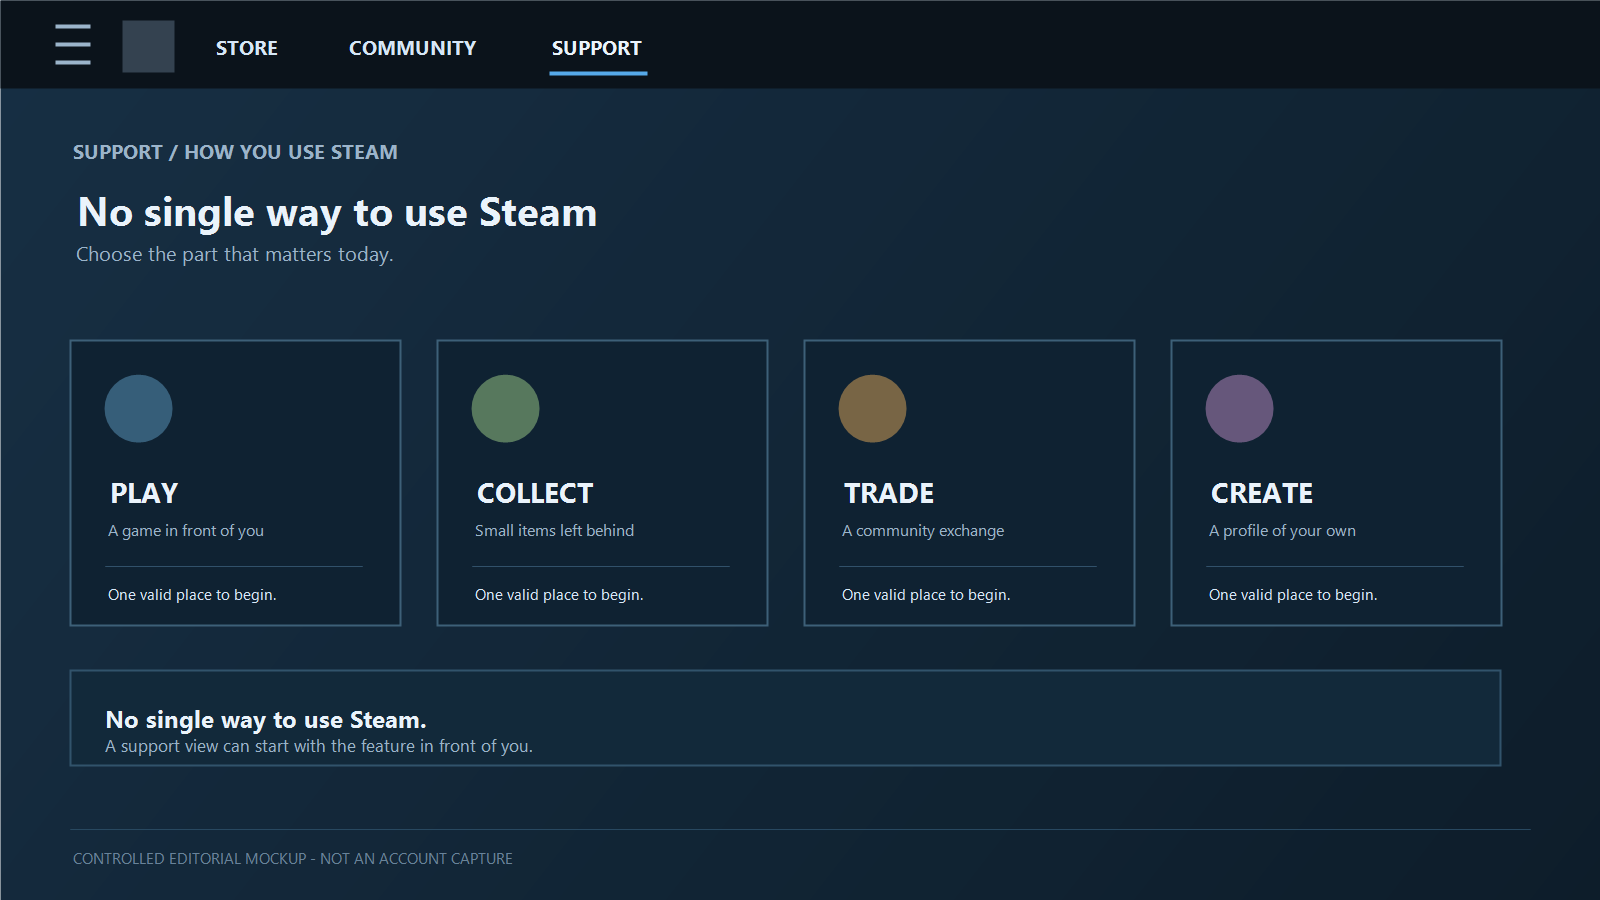Click 'Choose the part that matters today.' subtitle
Screen dimensions: 1600x900
(235, 254)
